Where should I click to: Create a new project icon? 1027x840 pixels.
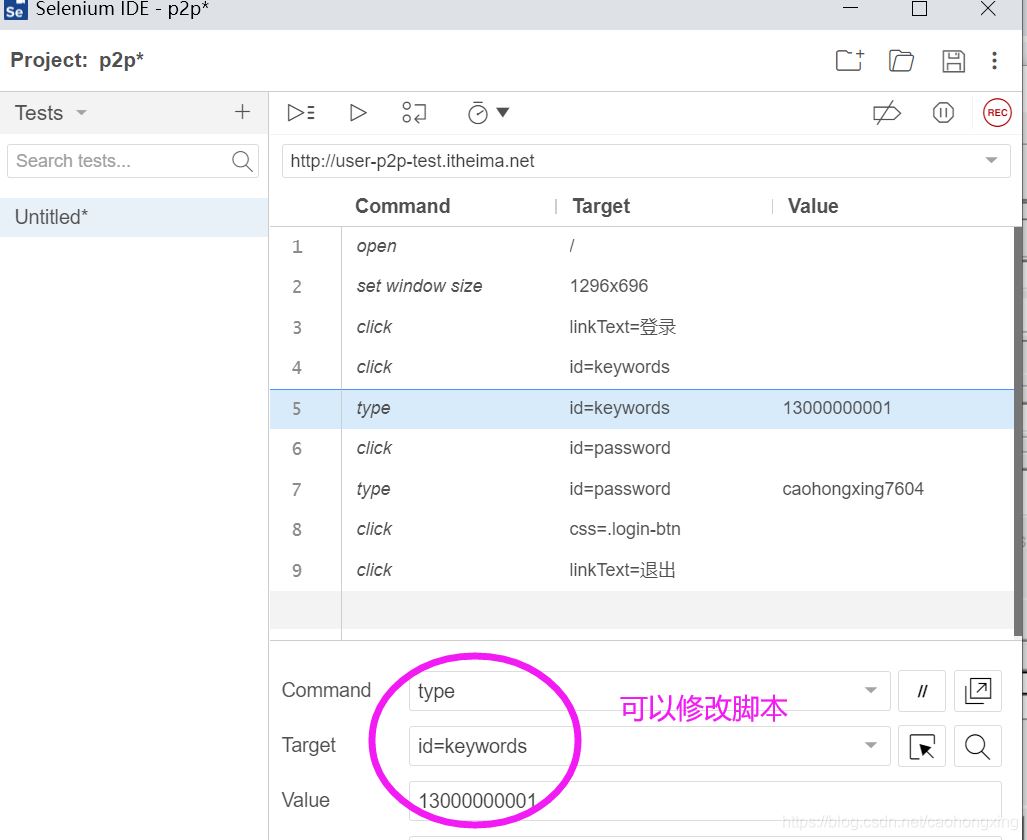coord(850,60)
